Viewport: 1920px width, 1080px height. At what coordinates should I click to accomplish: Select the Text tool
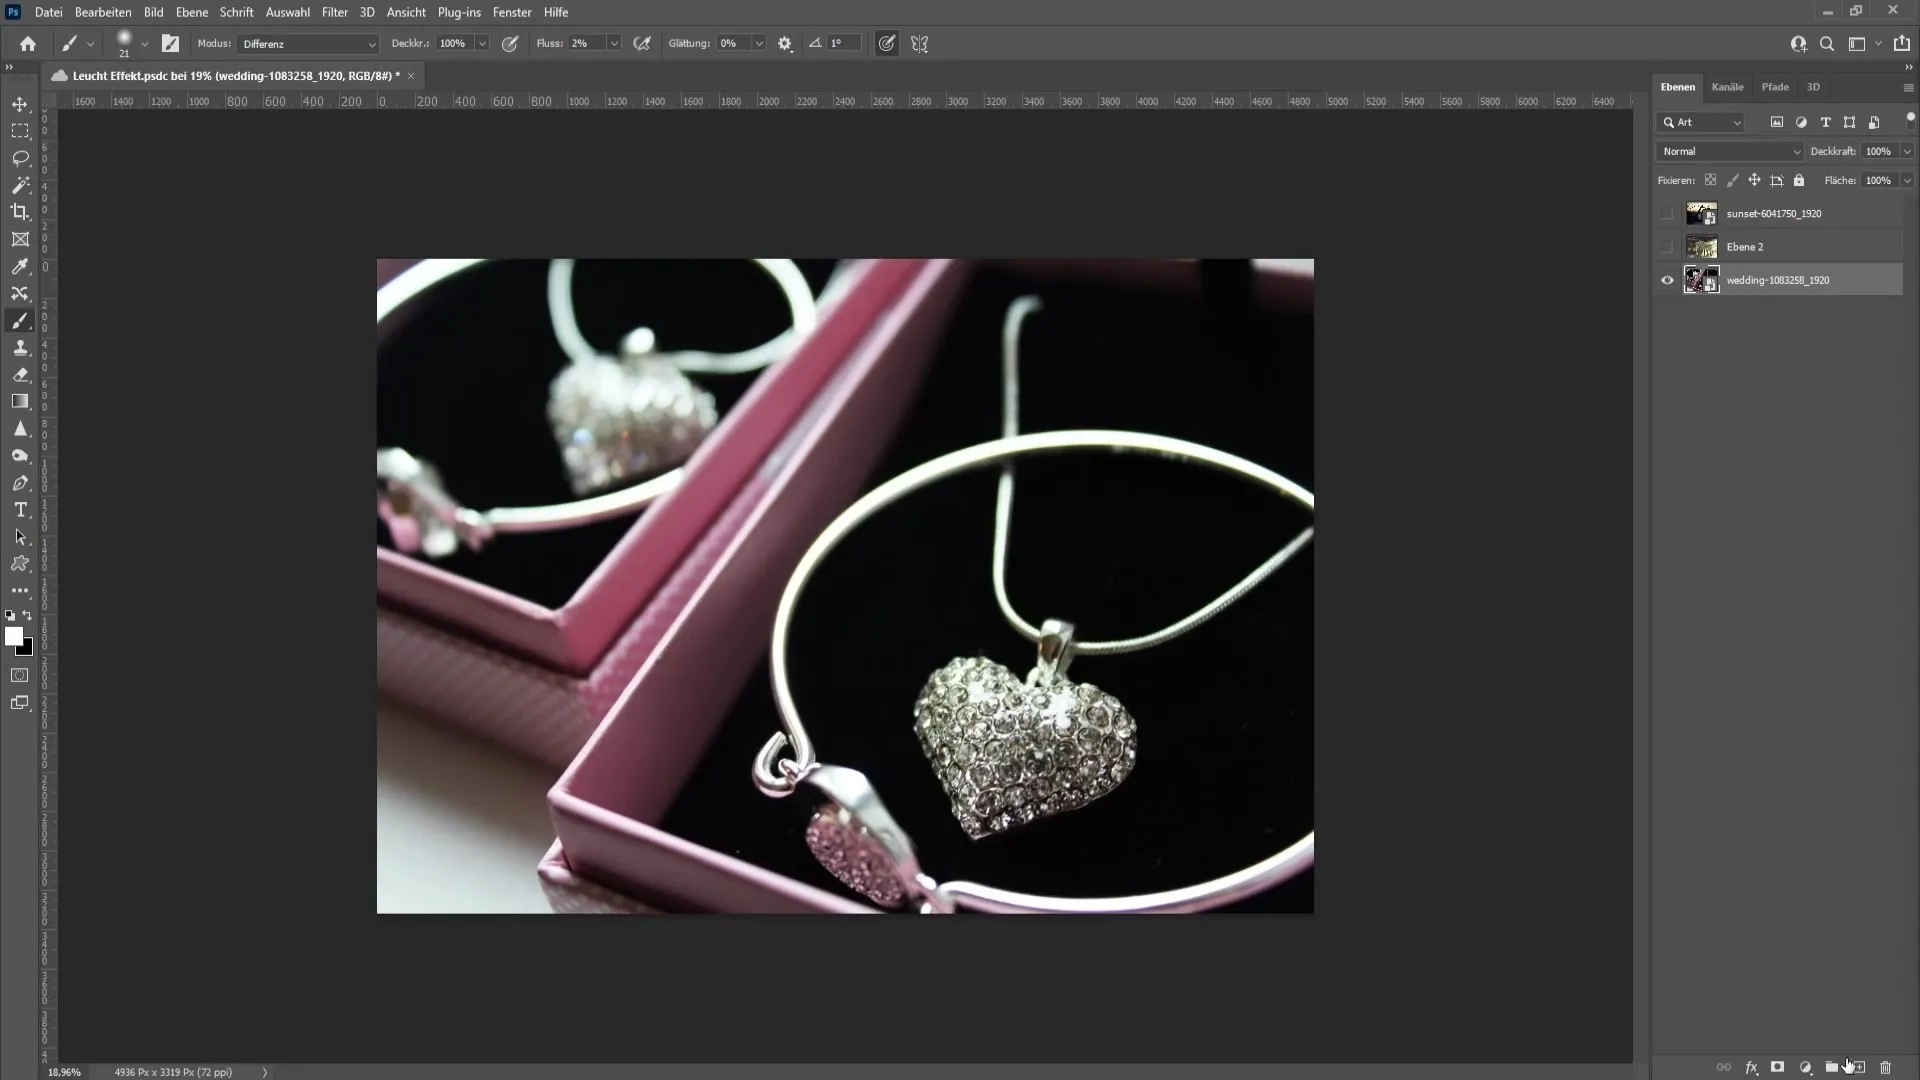[x=20, y=512]
